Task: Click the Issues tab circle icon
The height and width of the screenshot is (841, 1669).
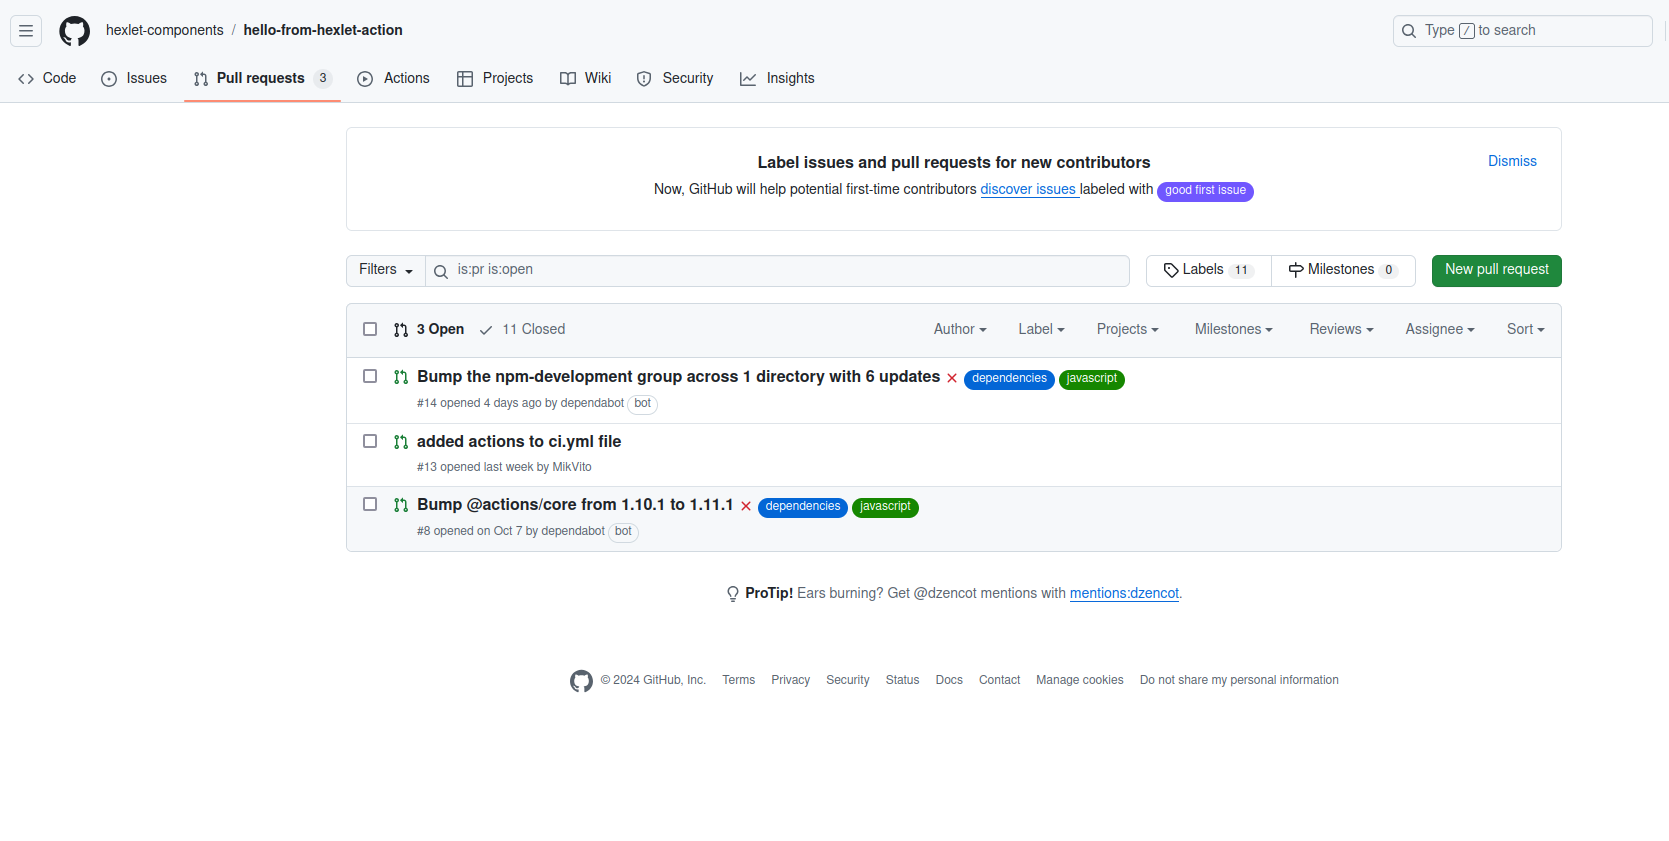Action: (x=109, y=79)
